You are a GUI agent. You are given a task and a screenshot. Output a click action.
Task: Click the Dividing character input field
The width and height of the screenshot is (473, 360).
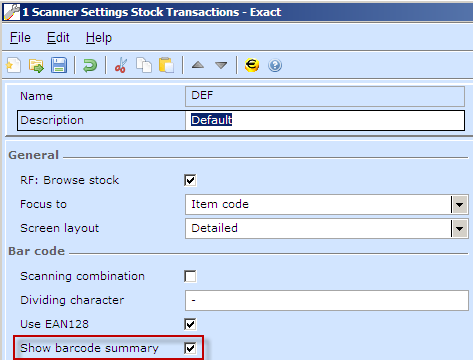[x=327, y=300]
